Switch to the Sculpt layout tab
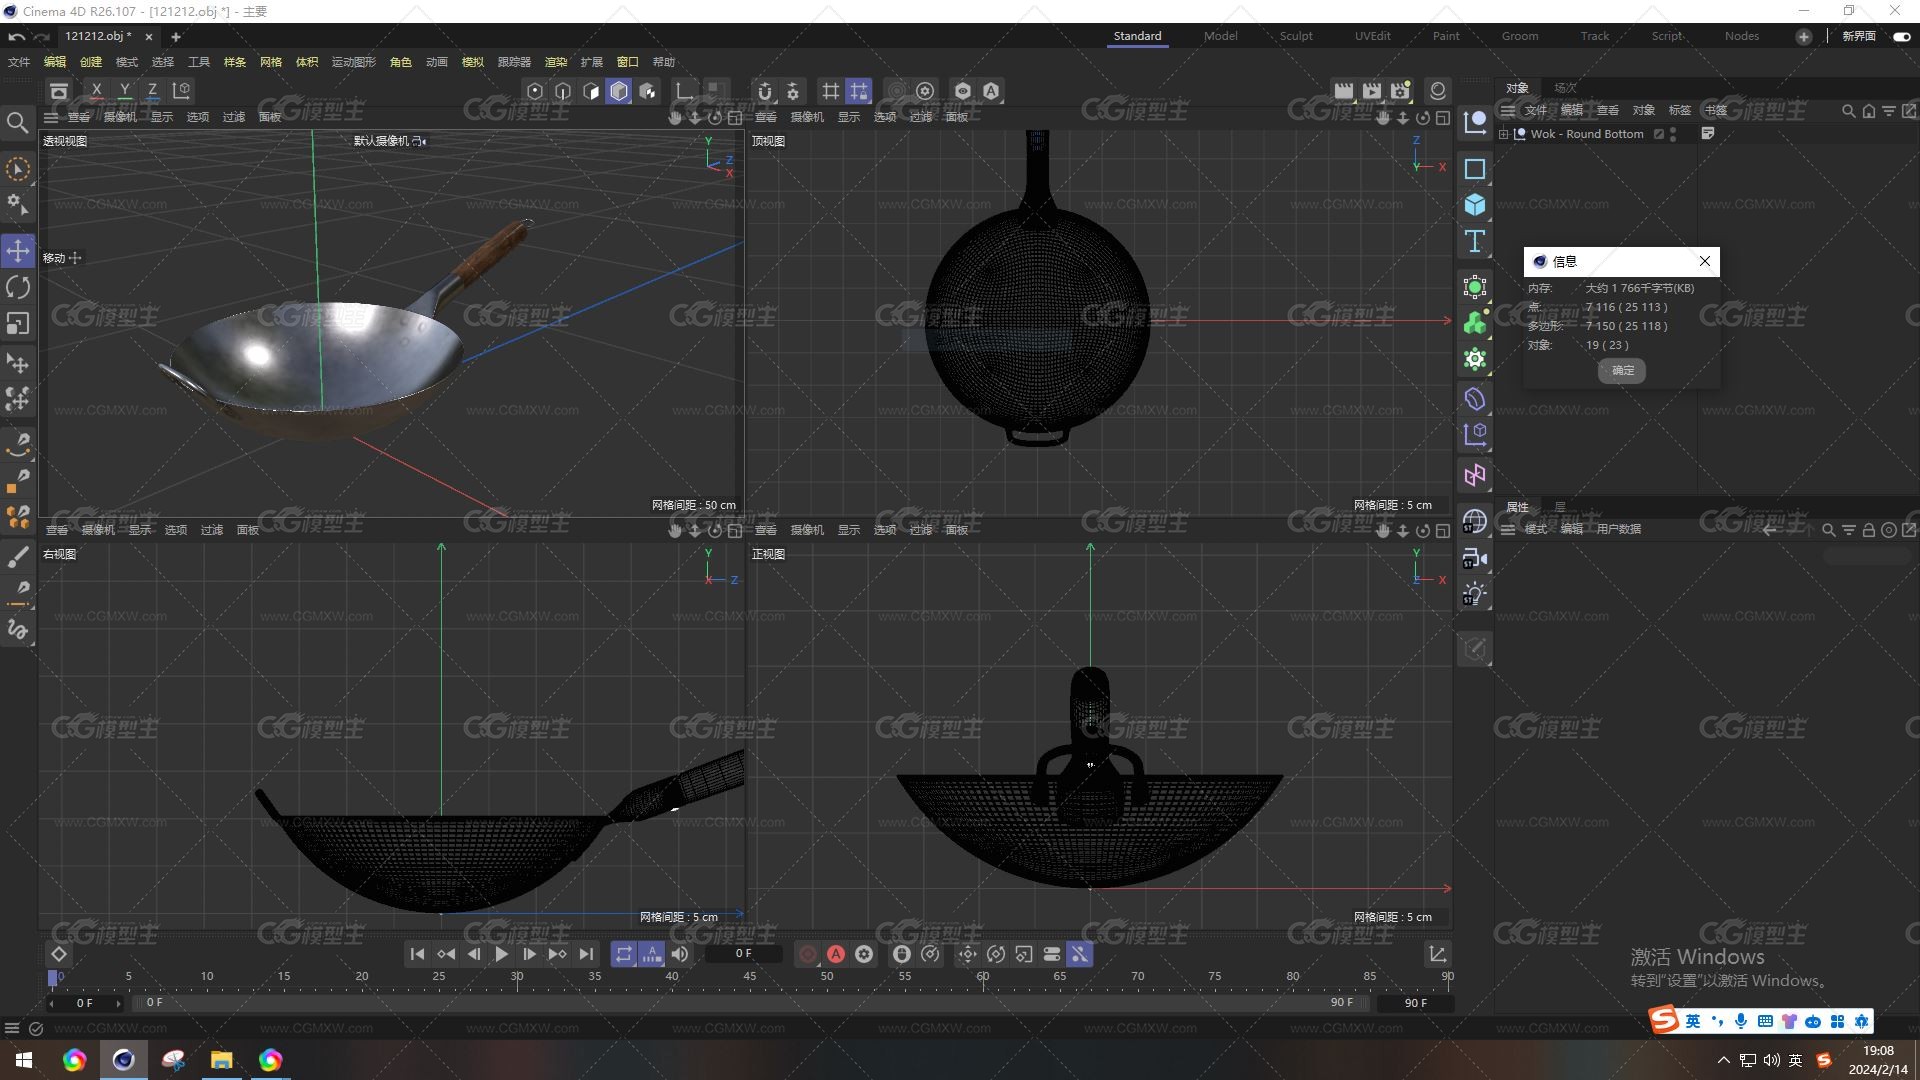 point(1296,36)
